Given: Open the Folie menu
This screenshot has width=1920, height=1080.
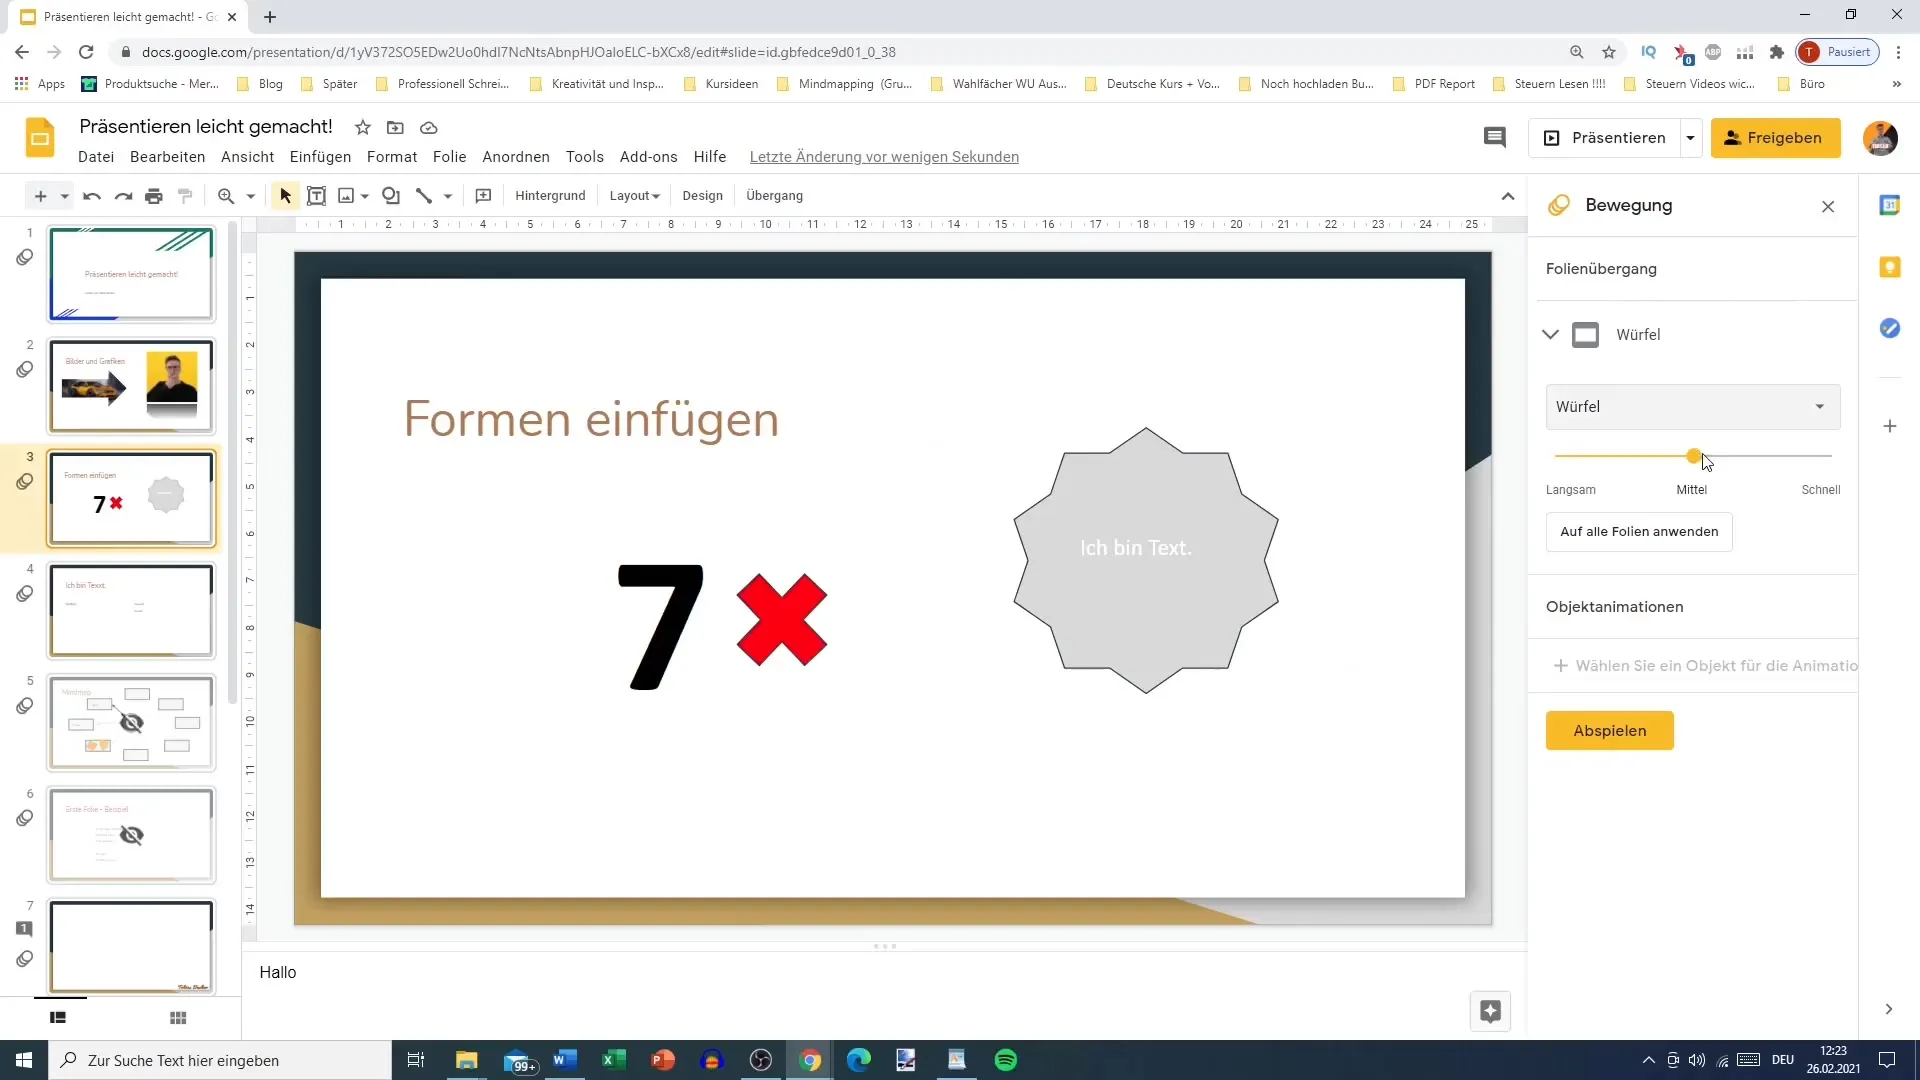Looking at the screenshot, I should pos(449,157).
